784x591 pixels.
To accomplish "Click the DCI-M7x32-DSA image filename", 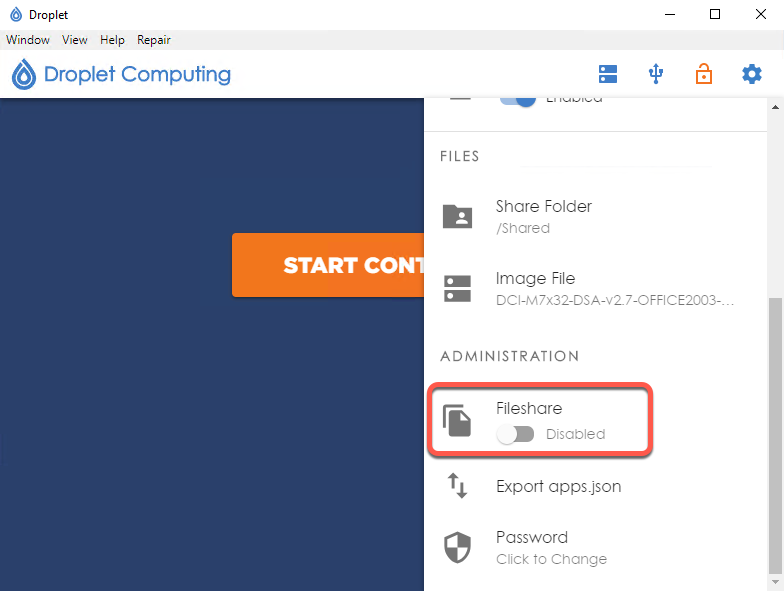I will click(614, 300).
